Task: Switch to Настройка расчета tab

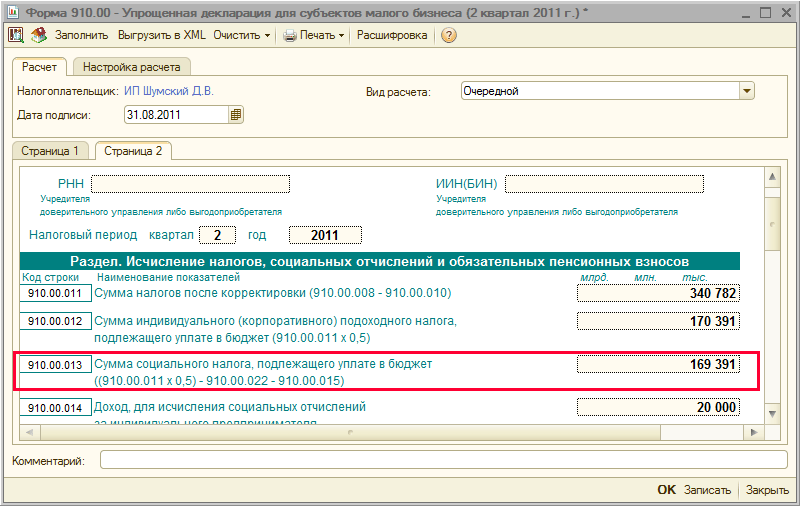Action: [131, 68]
